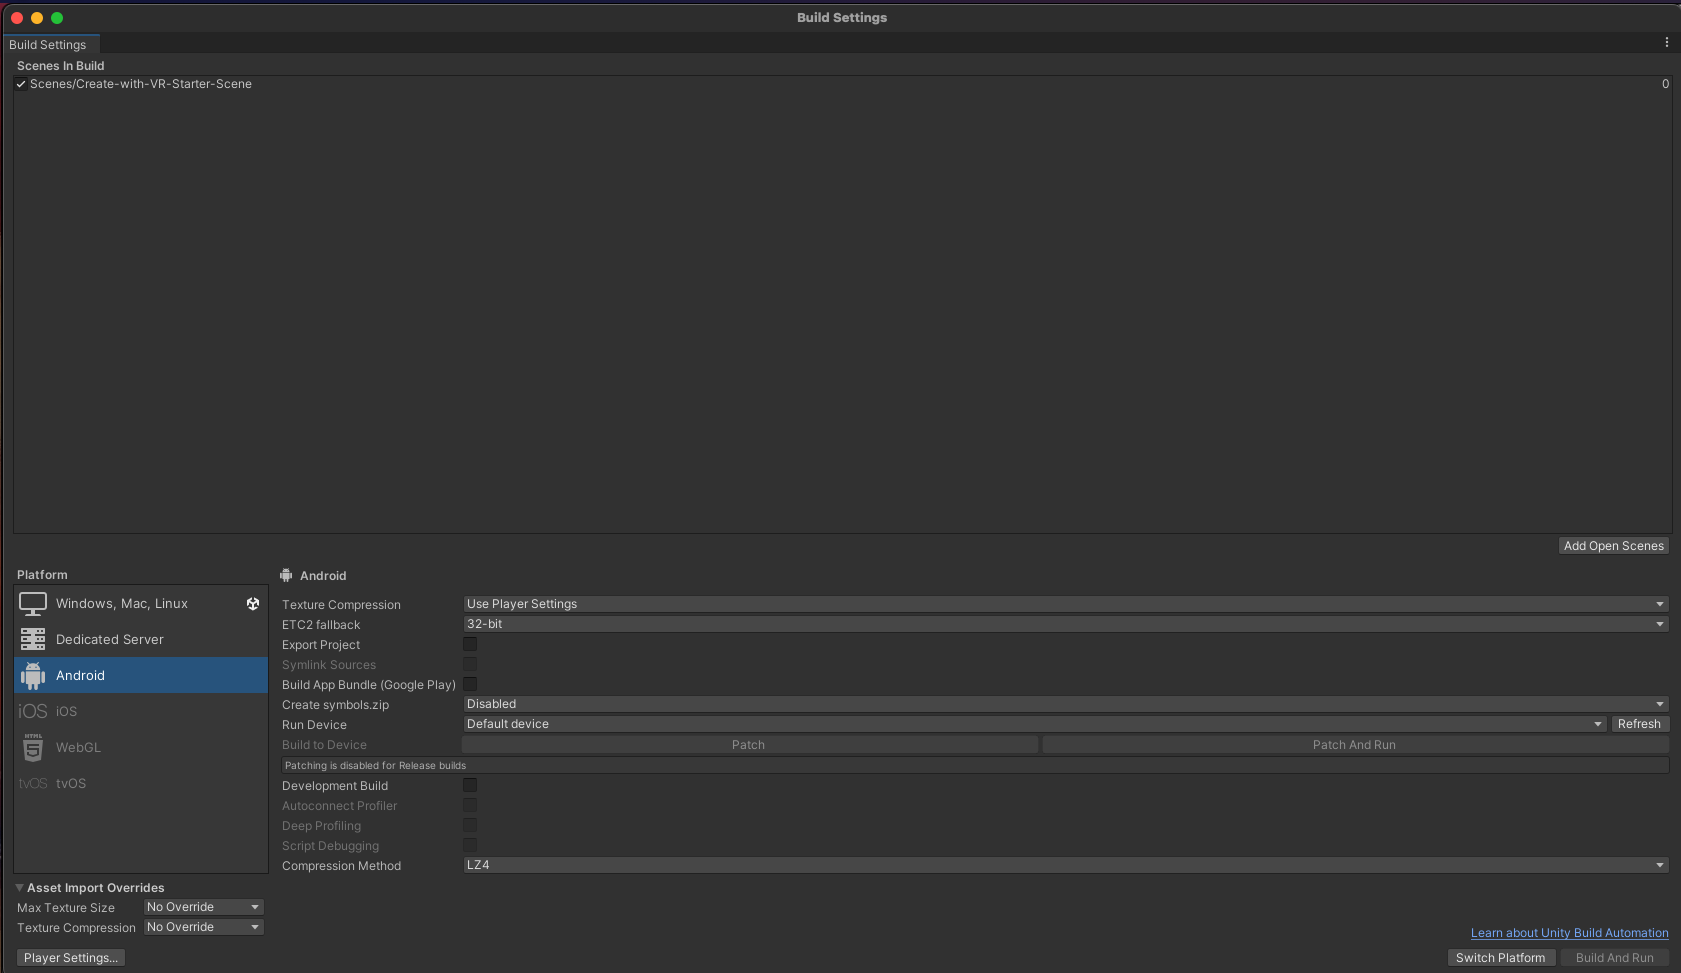Collapse the Asset Import Overrides section
This screenshot has height=973, width=1681.
click(x=20, y=888)
